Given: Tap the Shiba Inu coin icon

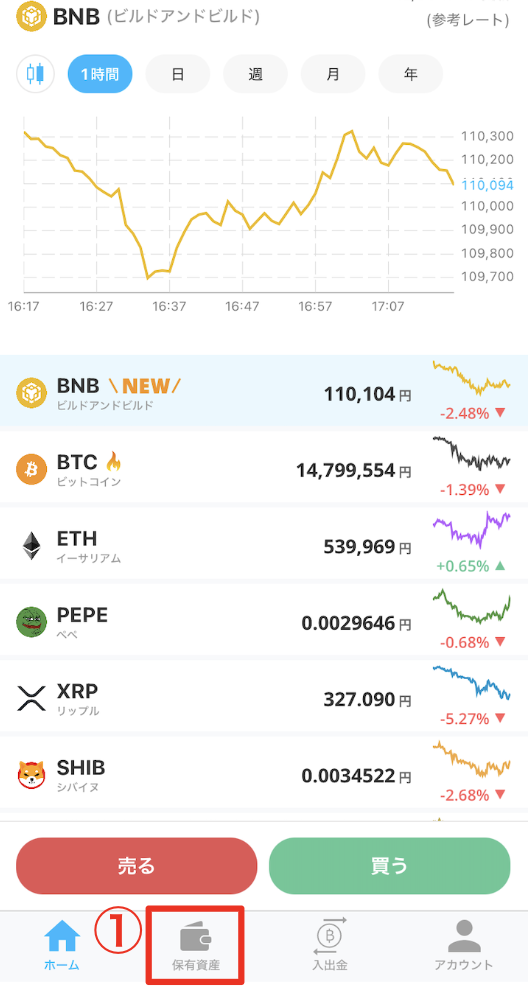Looking at the screenshot, I should point(32,775).
